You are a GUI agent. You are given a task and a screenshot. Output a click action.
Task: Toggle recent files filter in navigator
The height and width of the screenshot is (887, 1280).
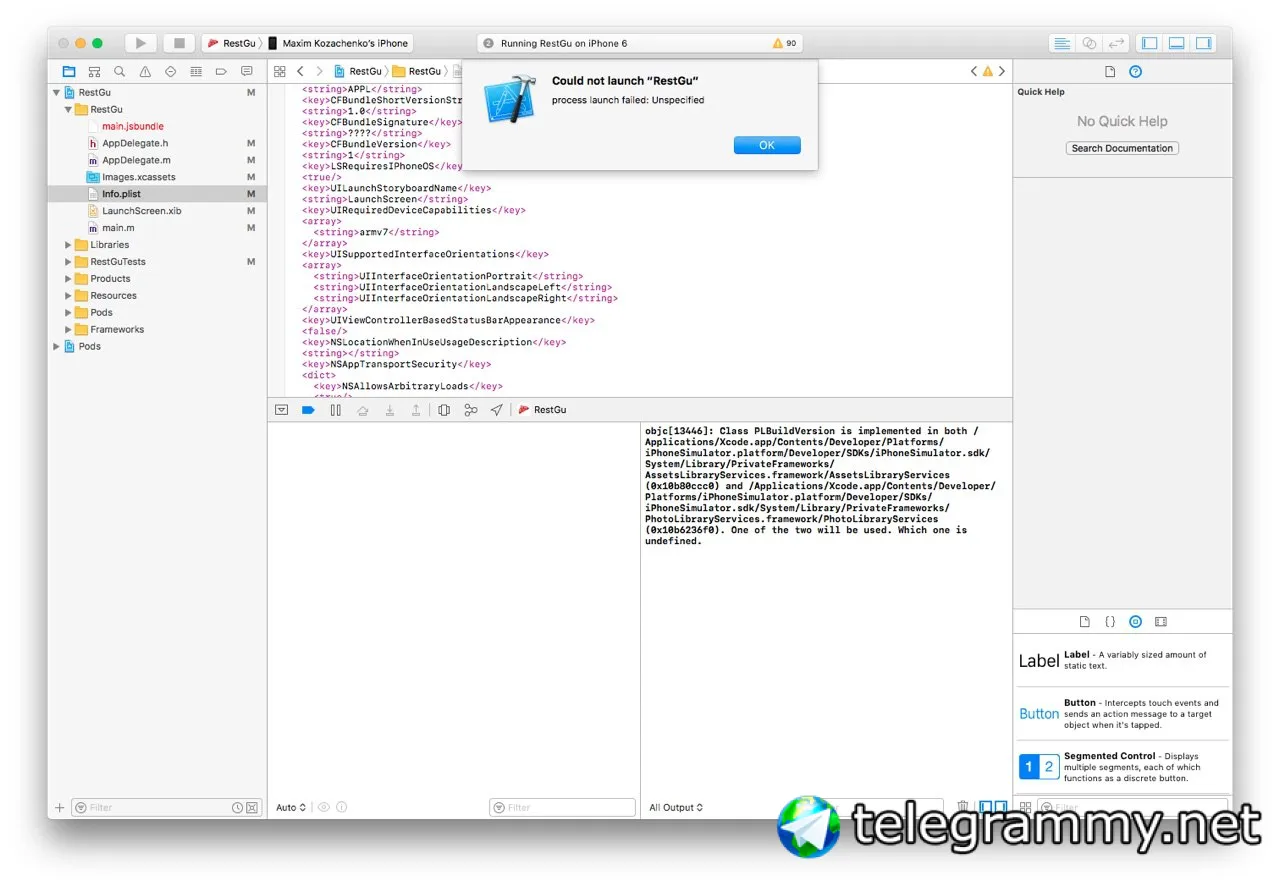tap(237, 807)
